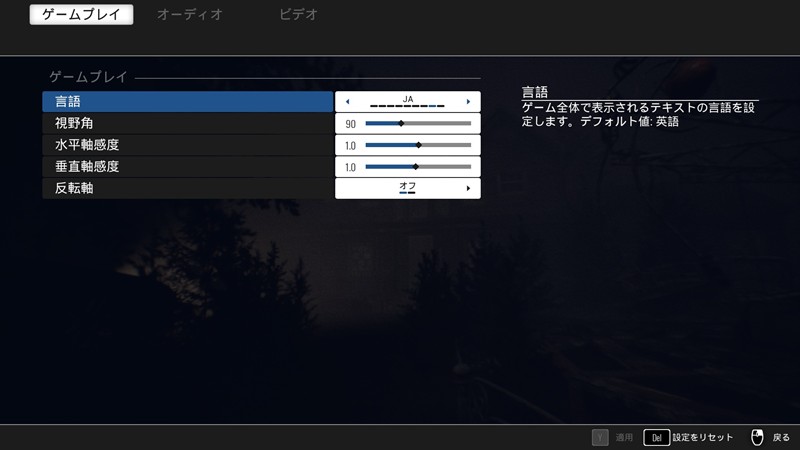Click the mouse icon for back
The height and width of the screenshot is (450, 800).
point(757,437)
